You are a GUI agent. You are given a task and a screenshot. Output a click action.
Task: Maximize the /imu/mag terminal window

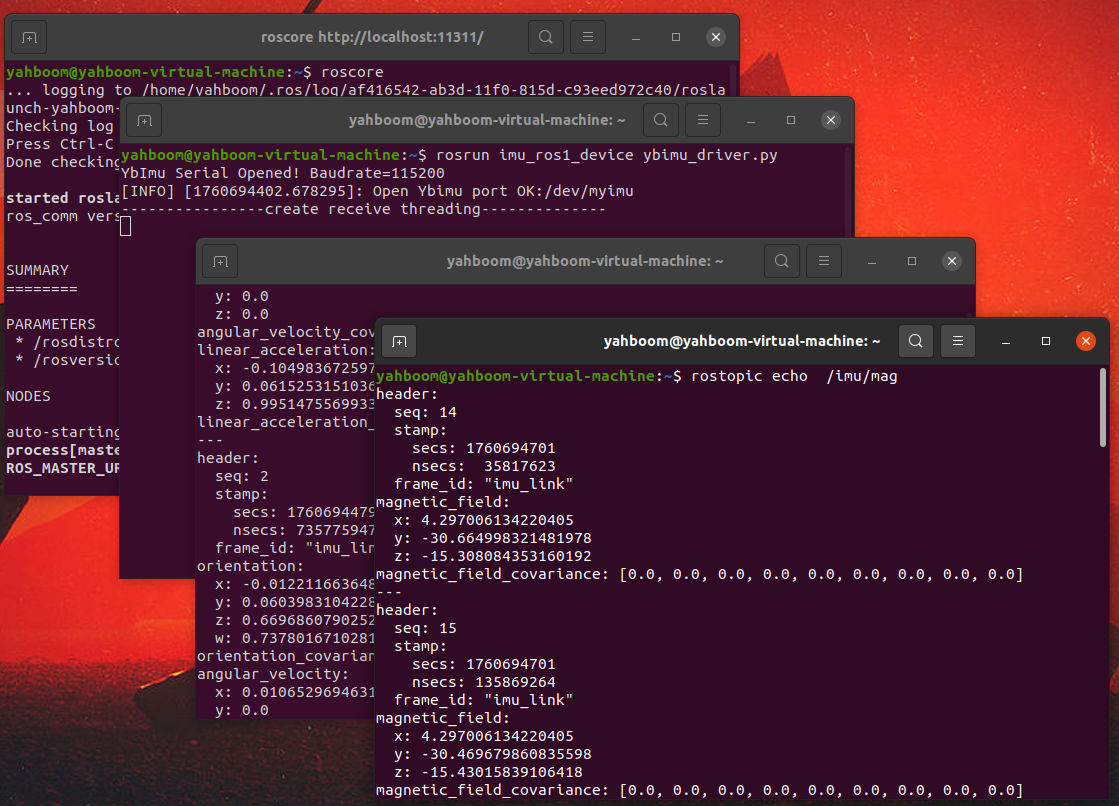(1046, 341)
